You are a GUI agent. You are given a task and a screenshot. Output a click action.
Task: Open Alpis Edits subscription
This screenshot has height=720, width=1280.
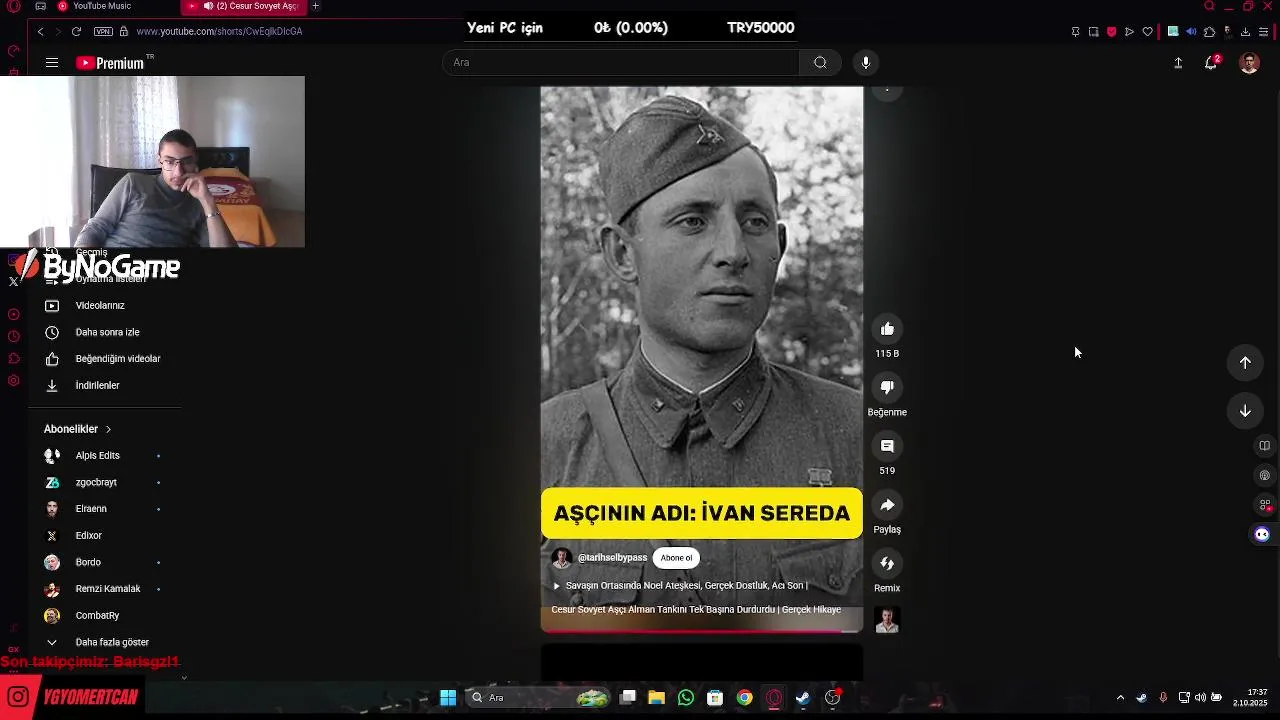[x=105, y=456]
